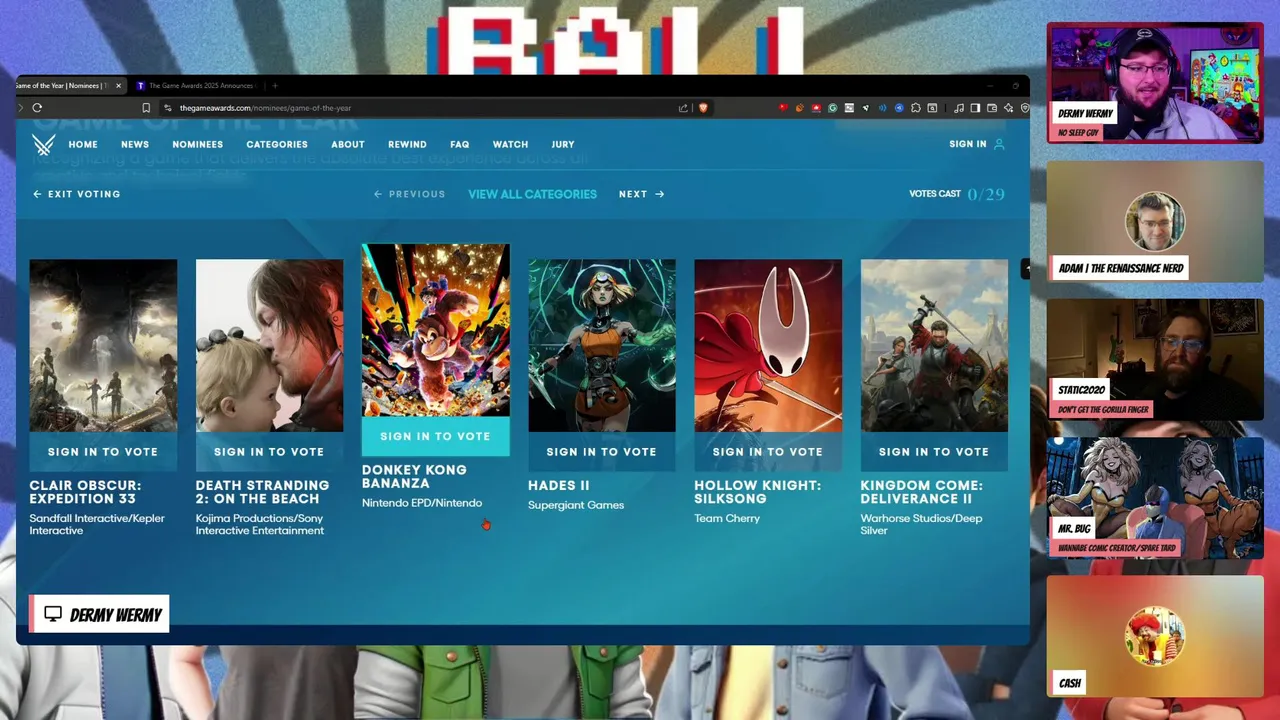1280x720 pixels.
Task: Open the REWIND menu item
Action: pos(407,144)
